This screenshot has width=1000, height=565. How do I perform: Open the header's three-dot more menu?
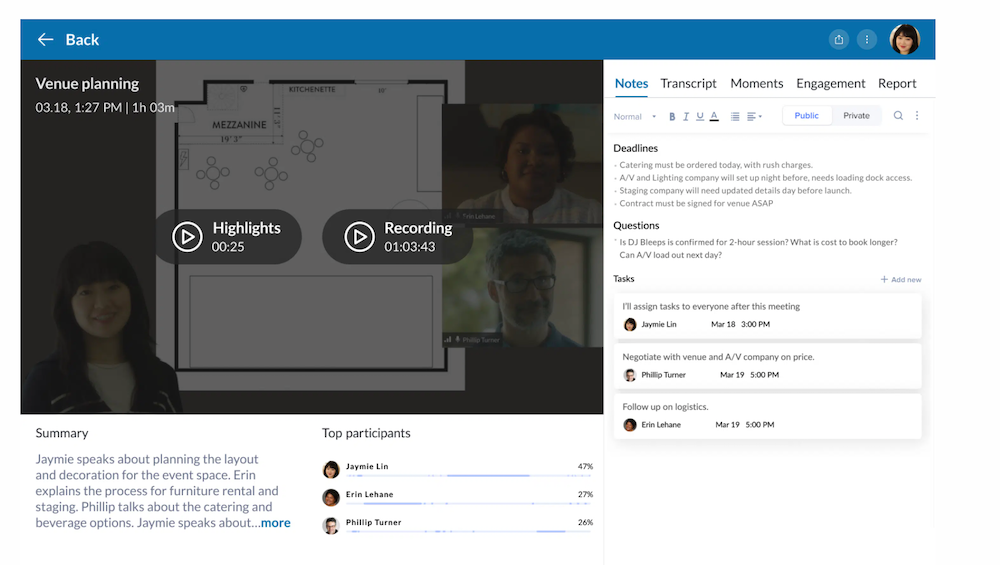tap(867, 40)
